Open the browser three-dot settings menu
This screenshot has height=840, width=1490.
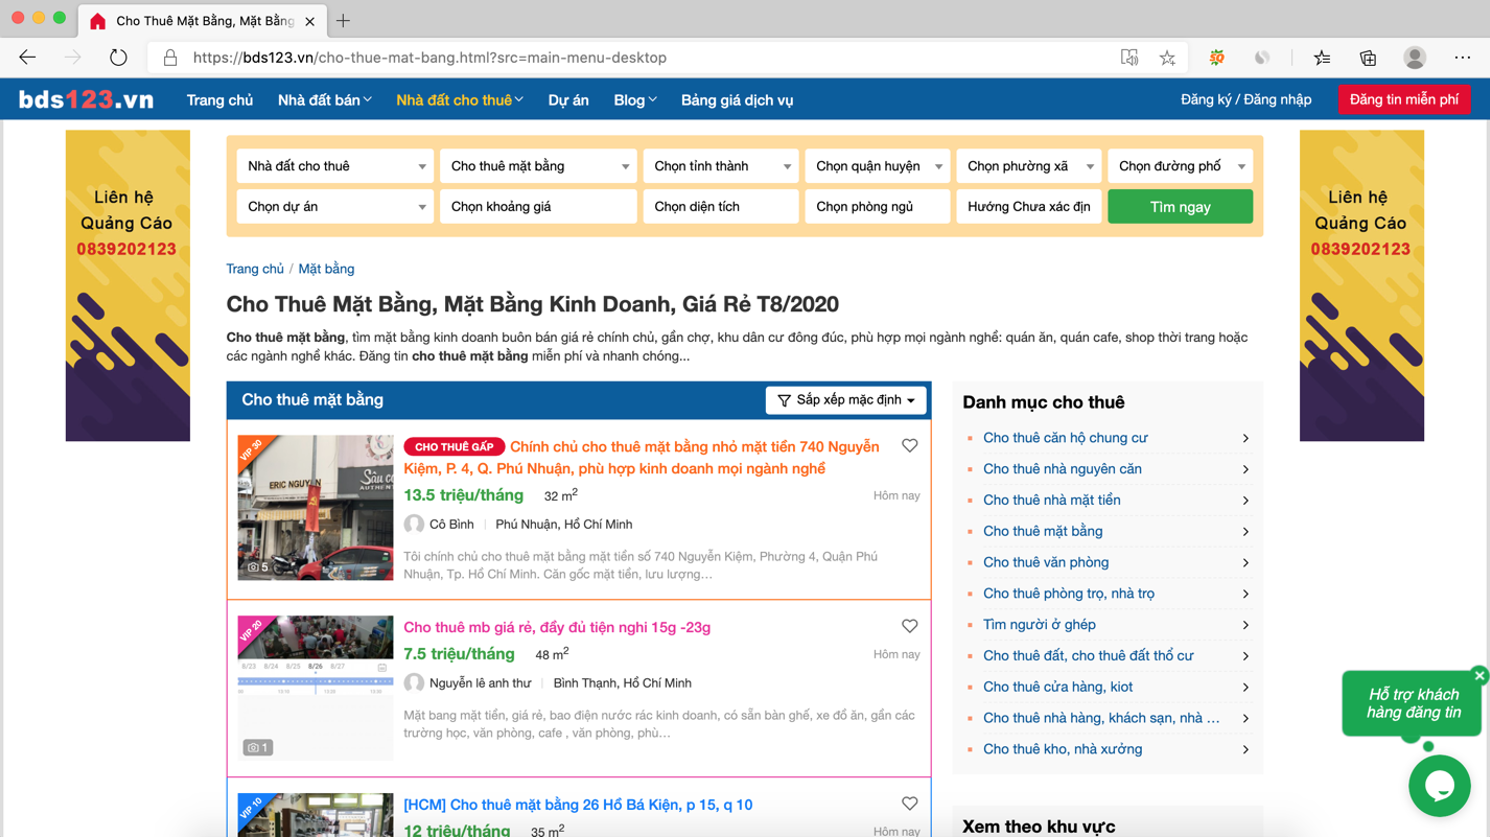[1462, 58]
